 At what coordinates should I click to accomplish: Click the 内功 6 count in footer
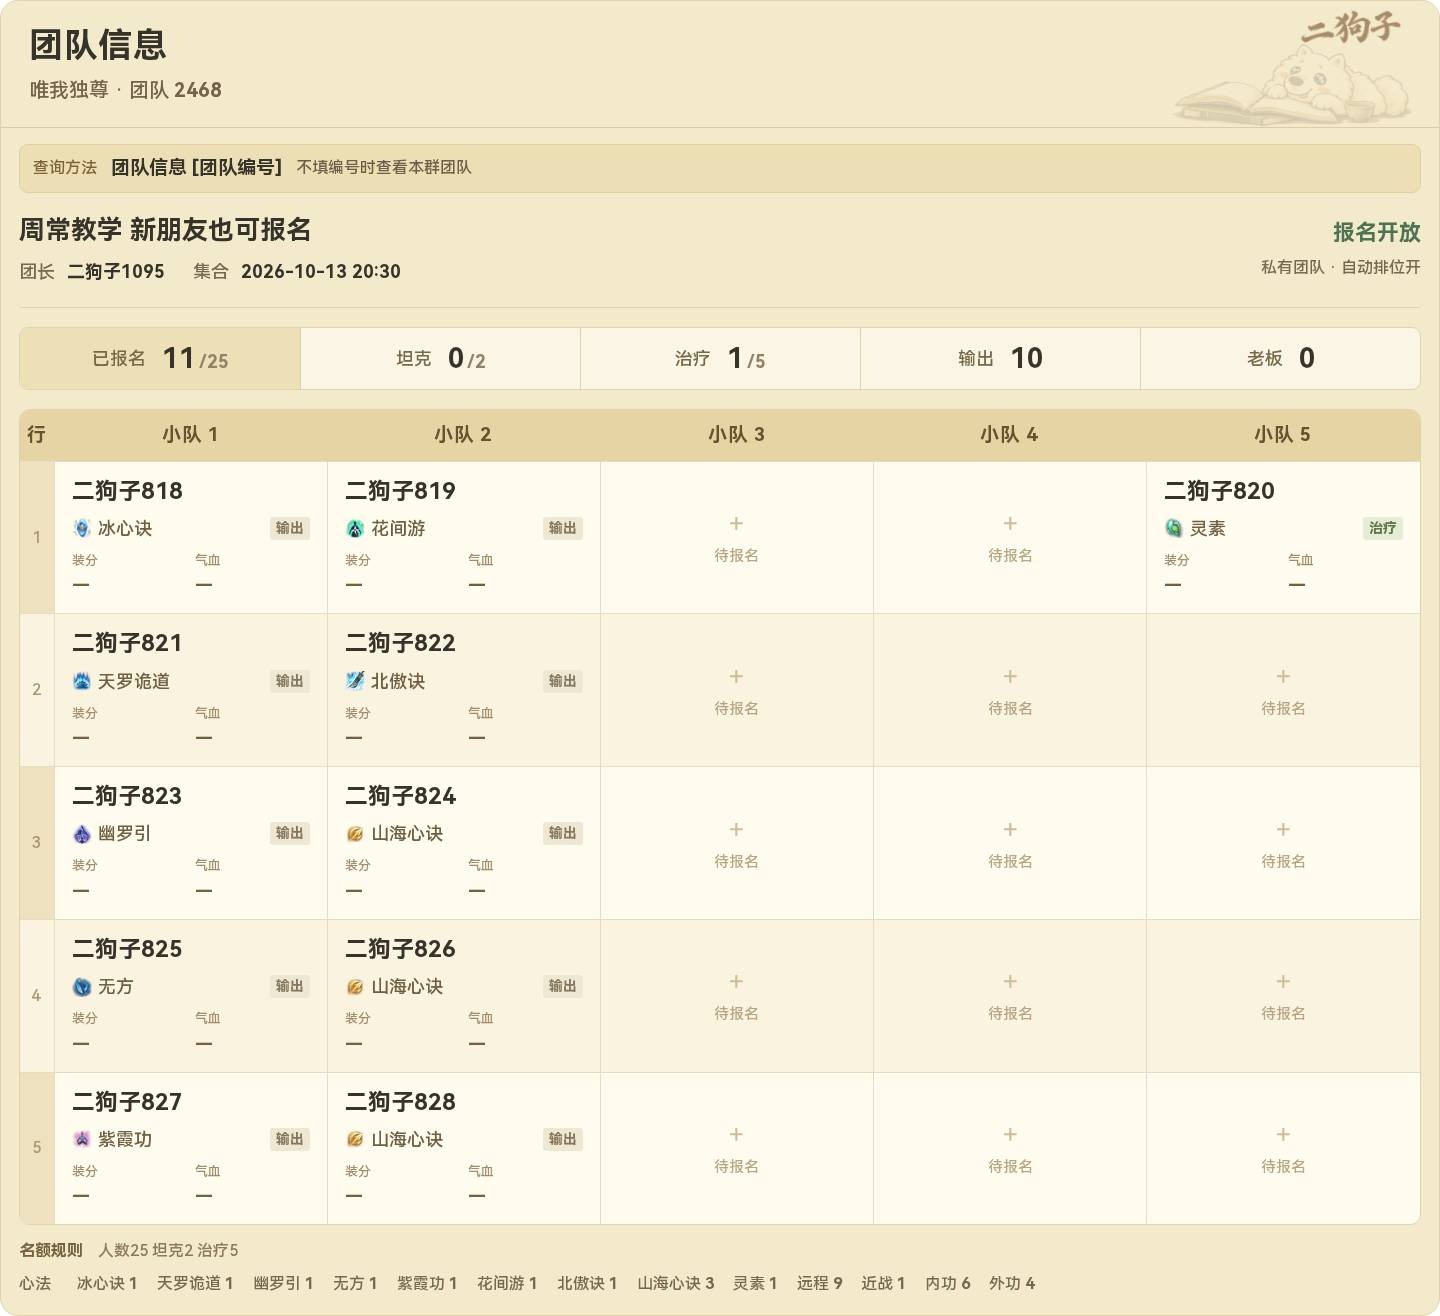coord(948,1283)
